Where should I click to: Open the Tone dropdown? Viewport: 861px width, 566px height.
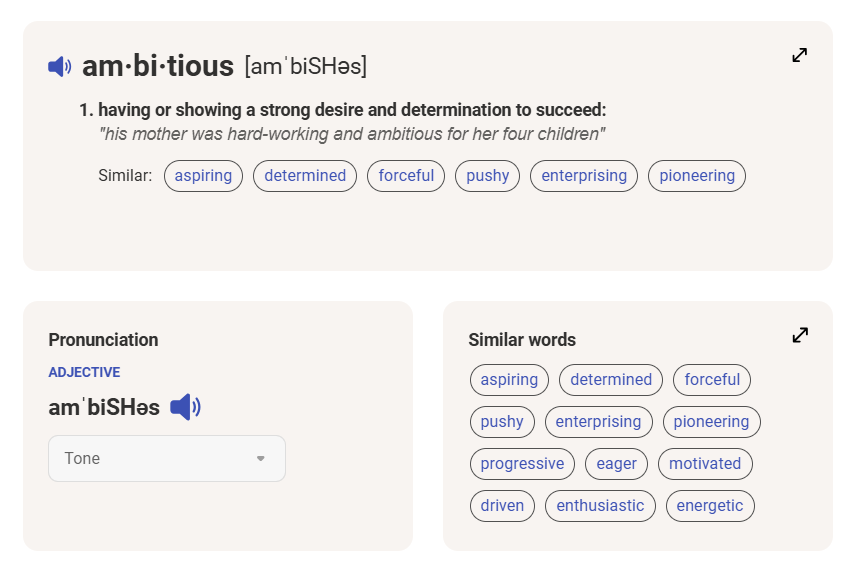(x=166, y=458)
